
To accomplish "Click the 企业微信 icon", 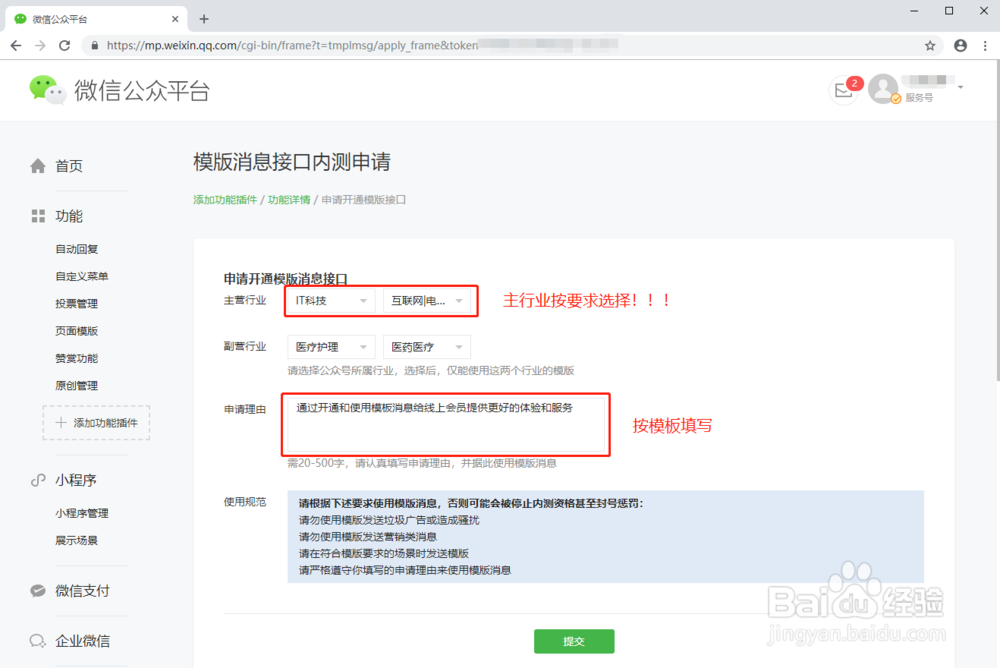I will [x=38, y=641].
